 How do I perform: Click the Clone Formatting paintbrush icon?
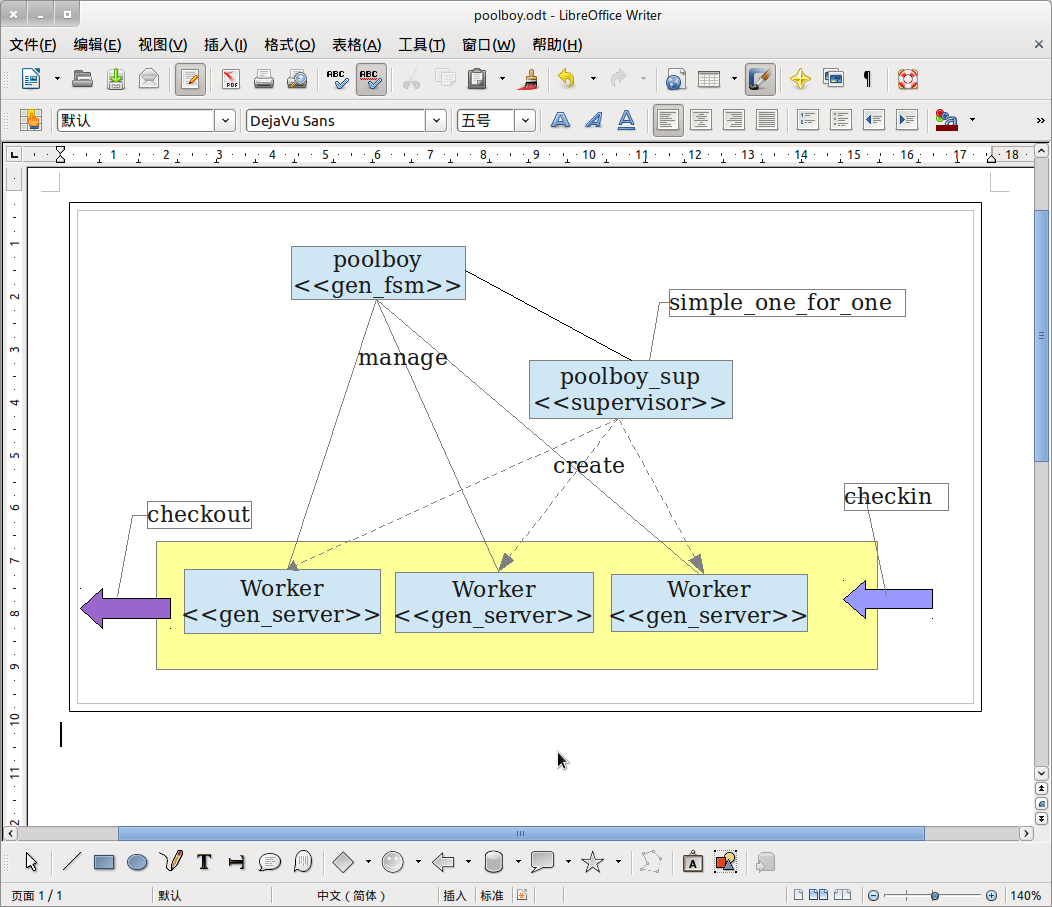[x=531, y=79]
